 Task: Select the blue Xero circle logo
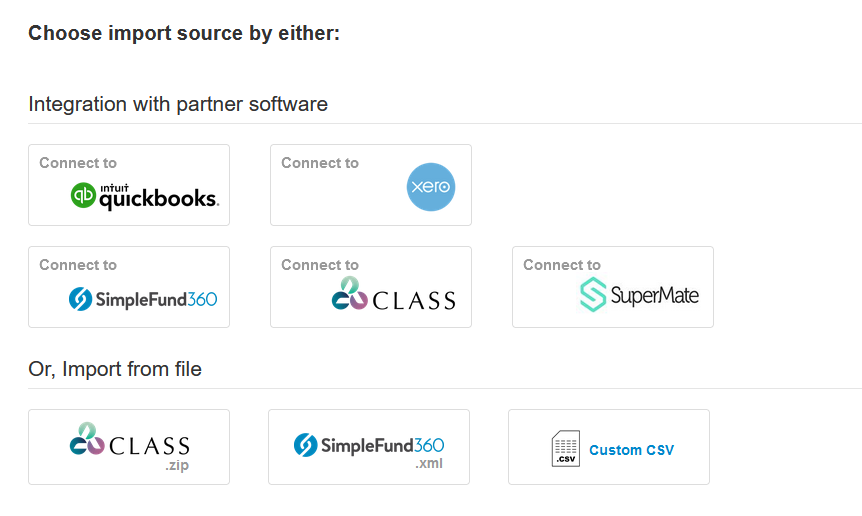[431, 187]
